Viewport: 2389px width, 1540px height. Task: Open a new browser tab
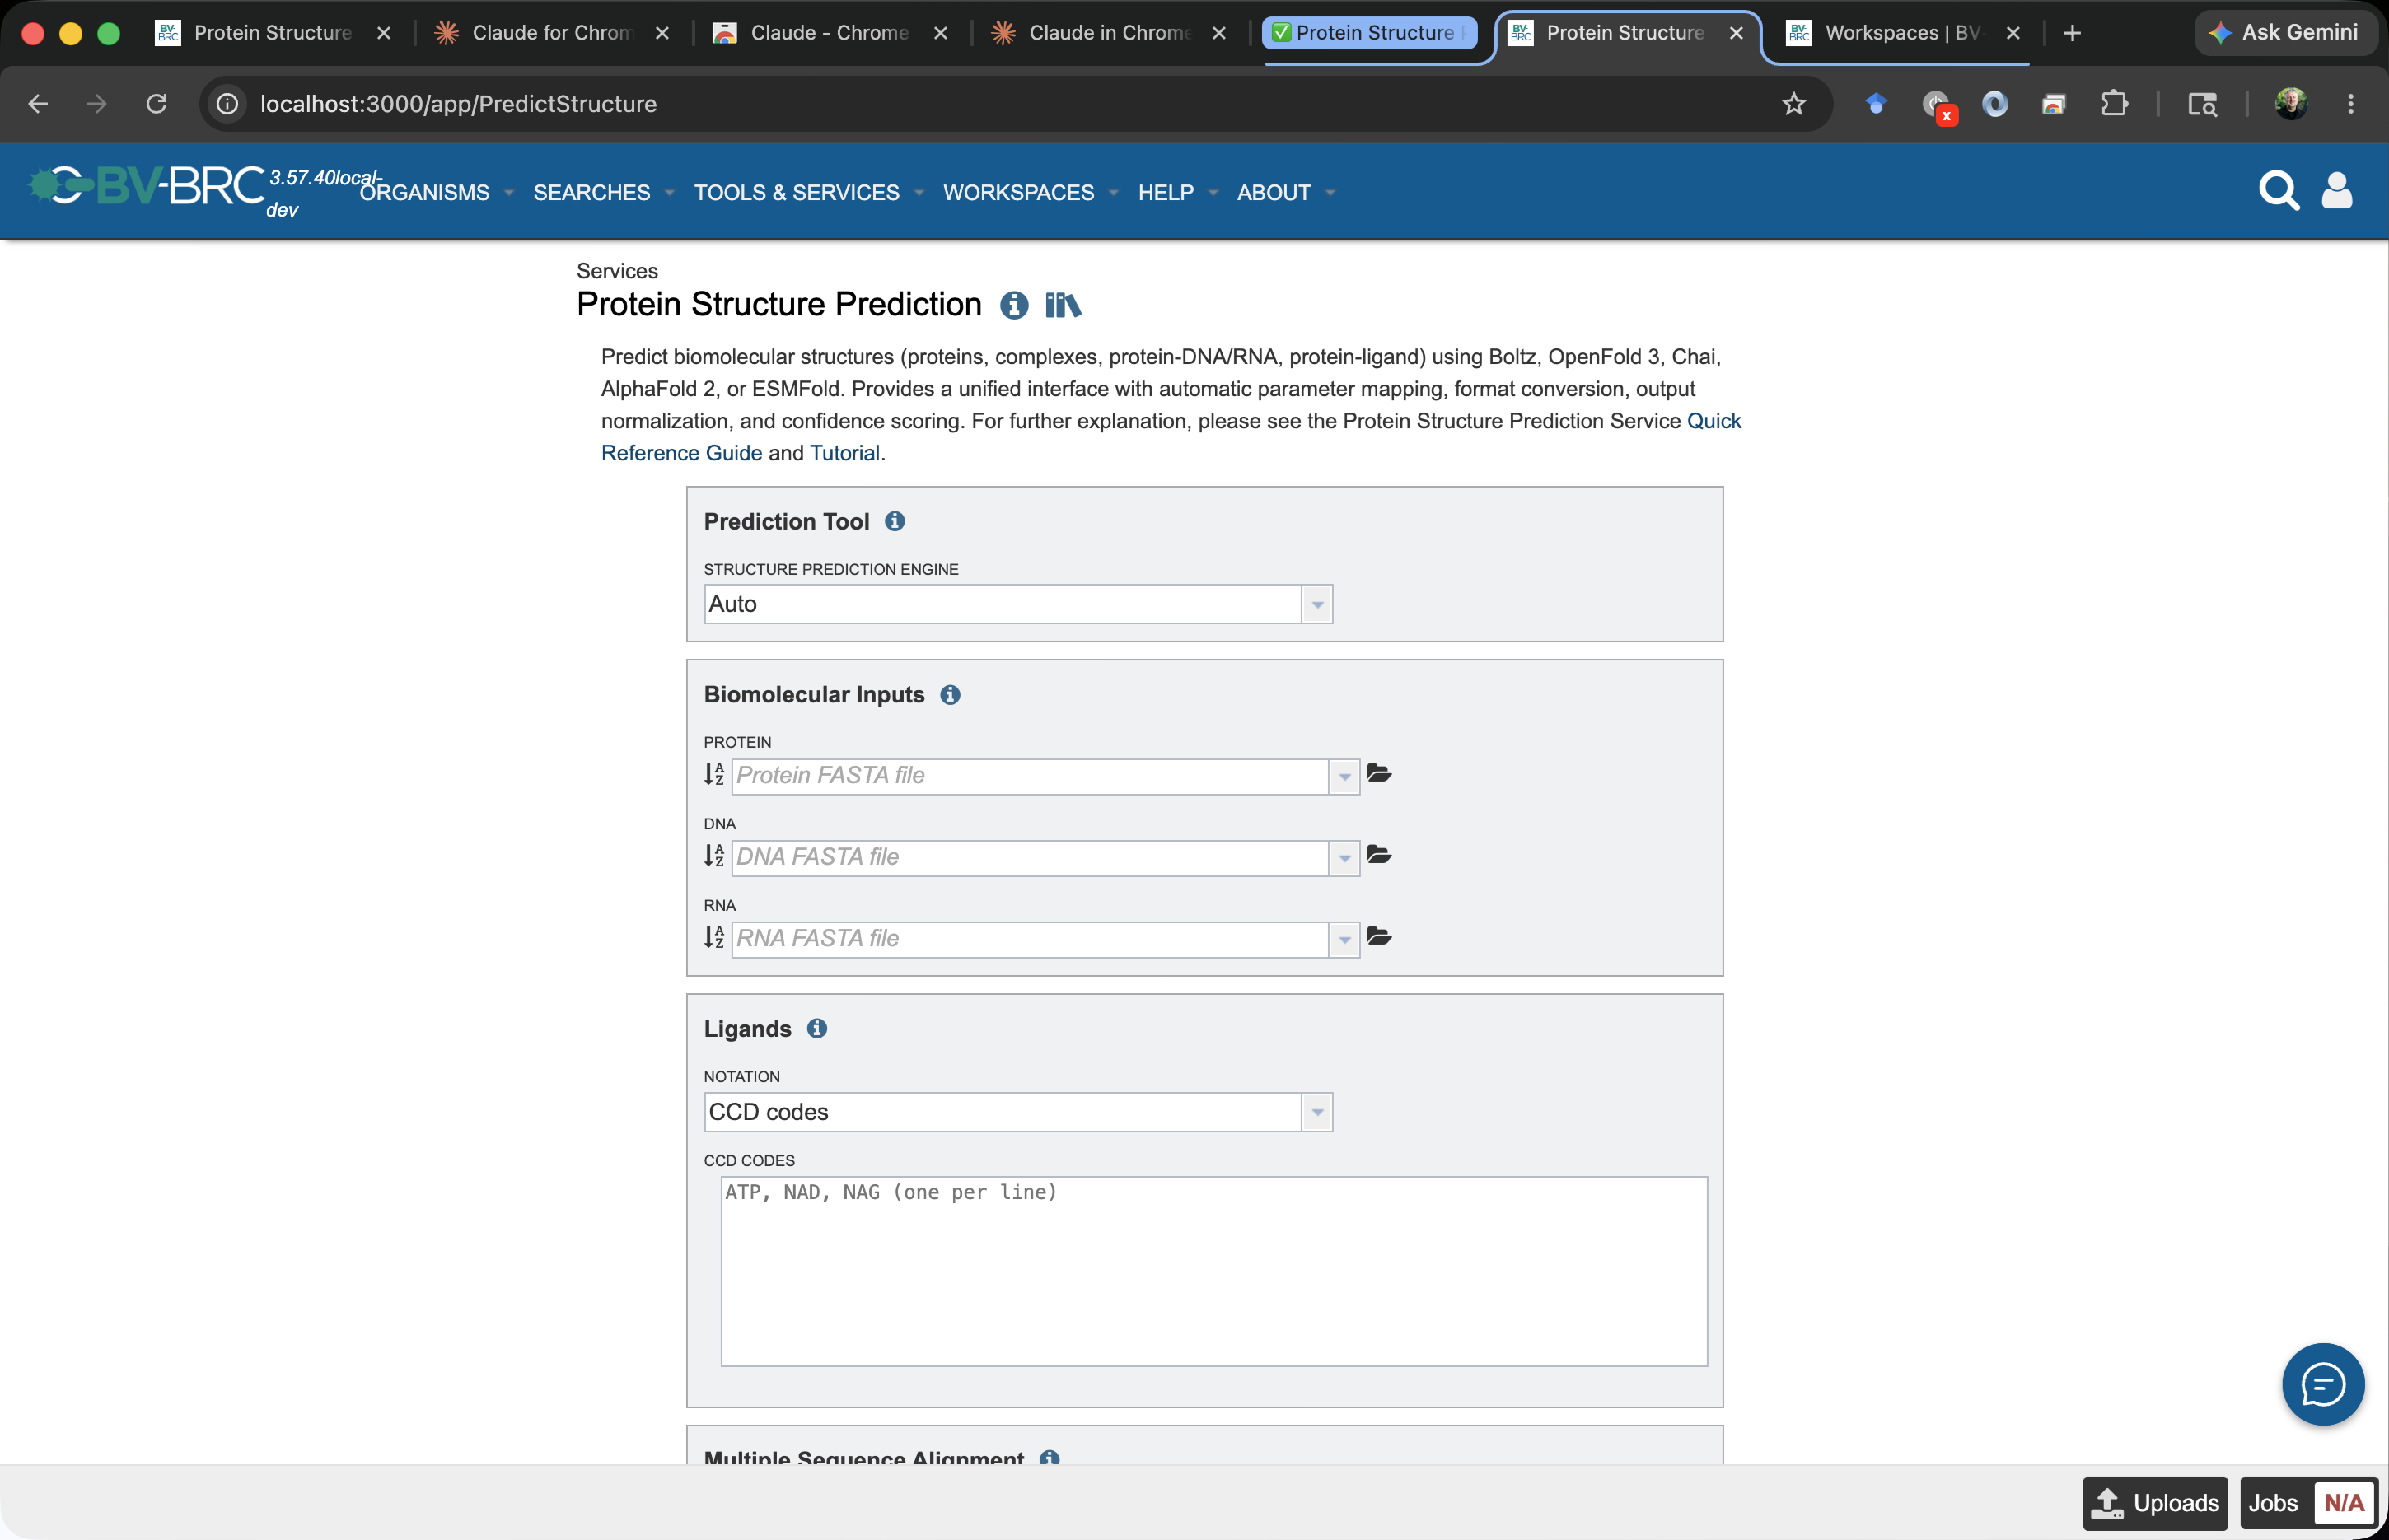click(2072, 33)
